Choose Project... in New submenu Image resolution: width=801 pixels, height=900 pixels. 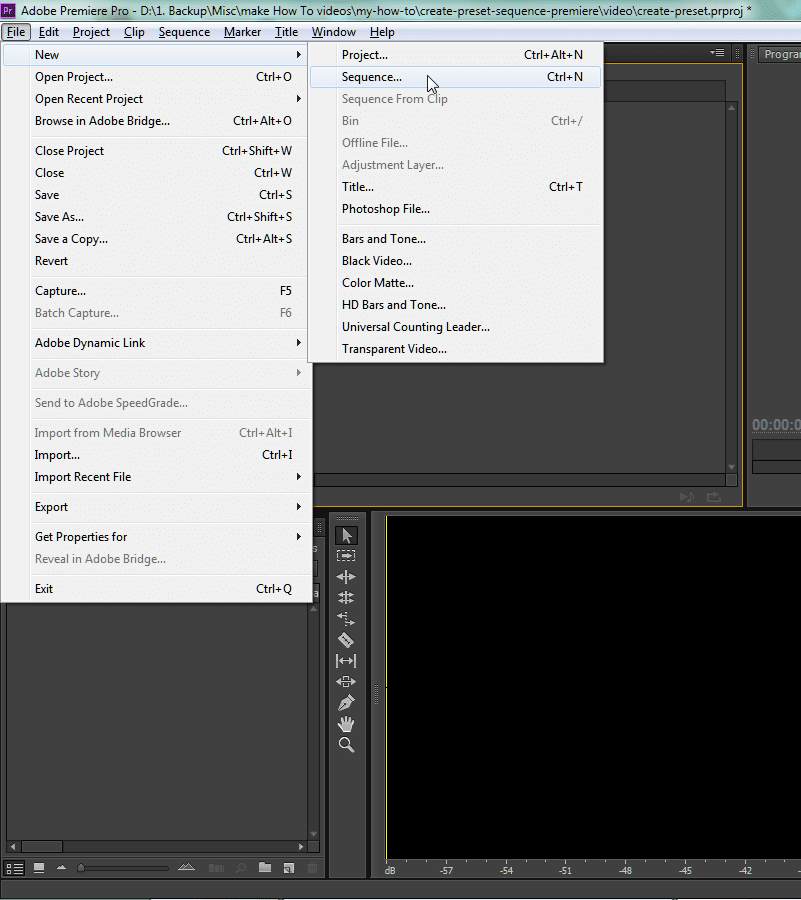coord(456,55)
